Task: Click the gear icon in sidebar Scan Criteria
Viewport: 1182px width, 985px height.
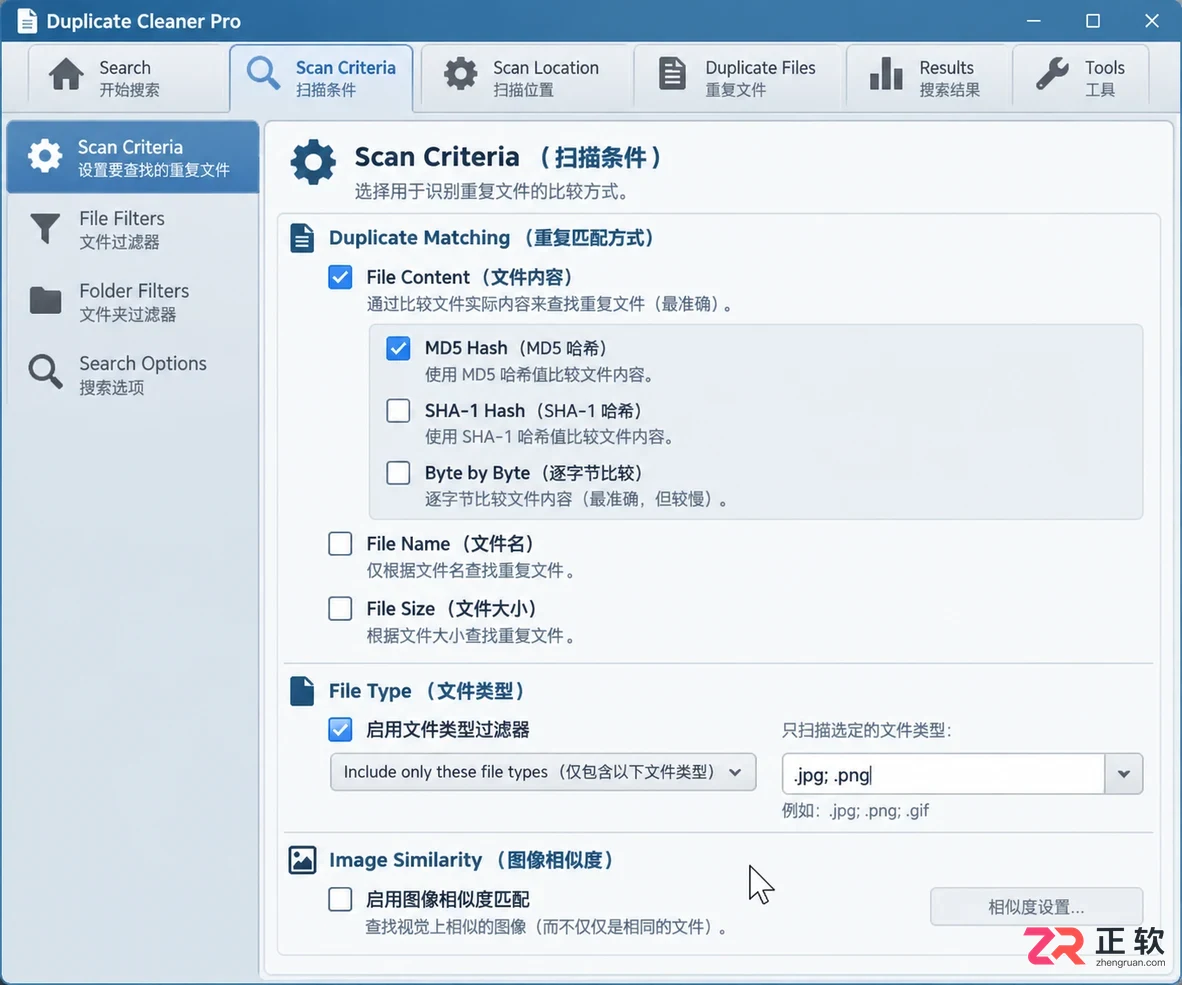Action: [45, 156]
